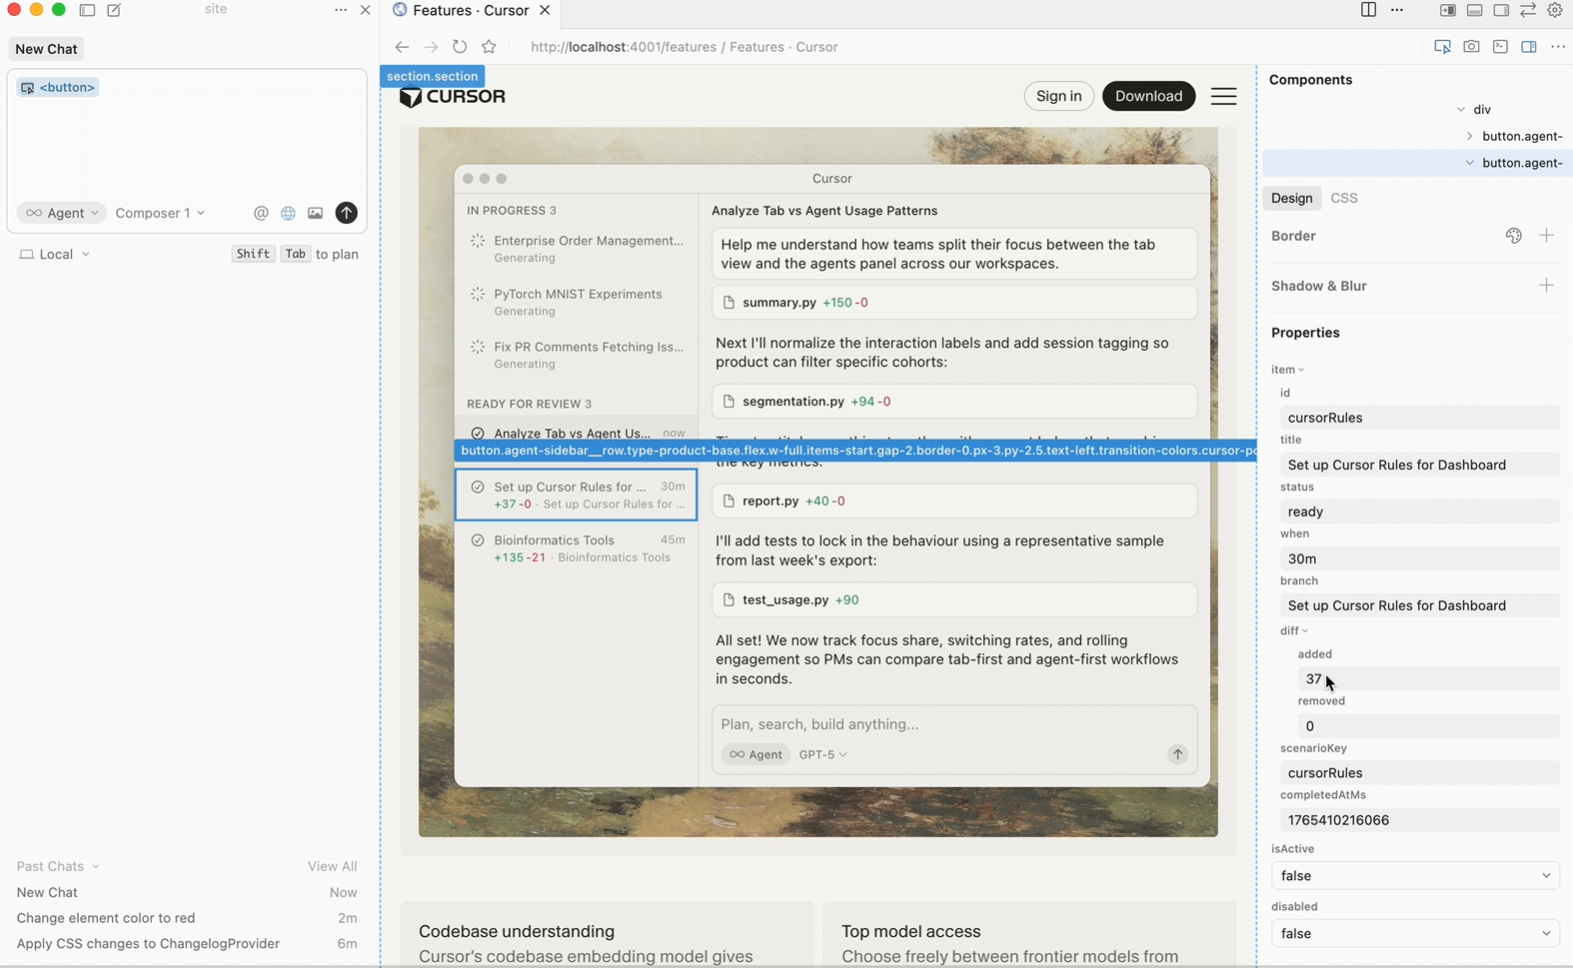
Task: Click View All past chats
Action: (332, 867)
